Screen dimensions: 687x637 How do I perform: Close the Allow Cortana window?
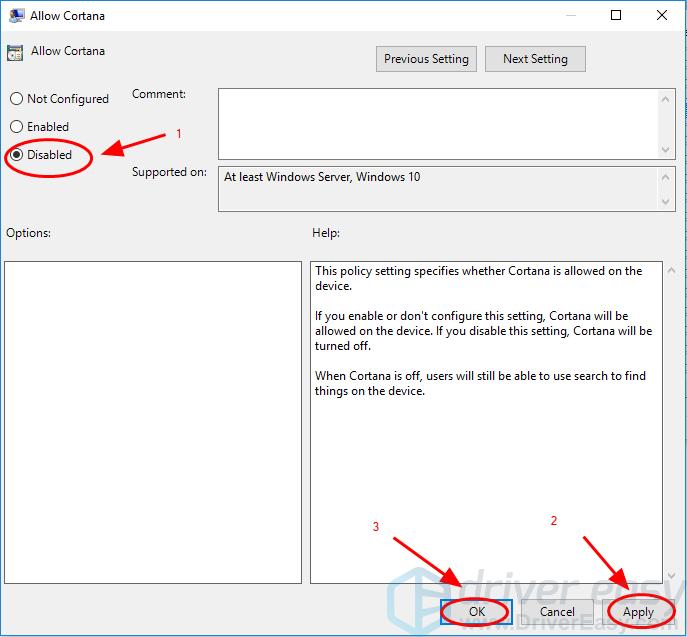662,15
